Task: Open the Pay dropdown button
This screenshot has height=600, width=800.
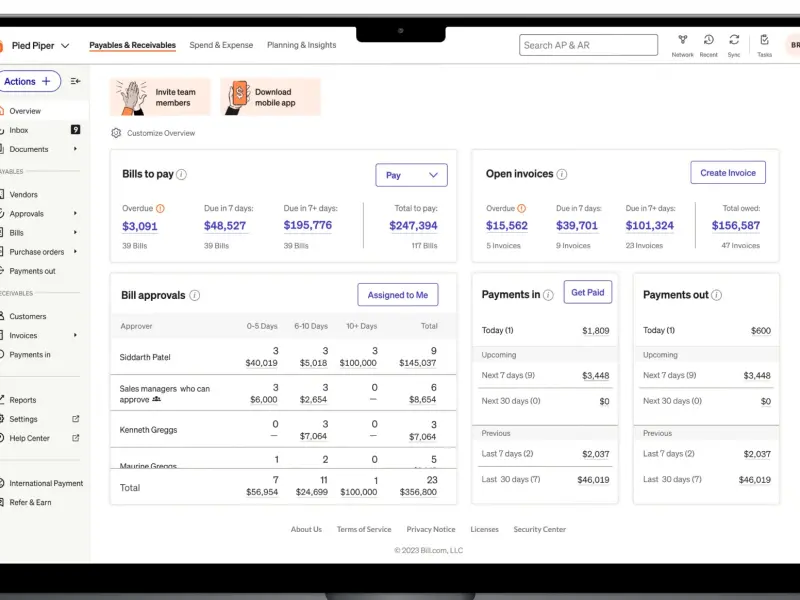Action: 411,175
